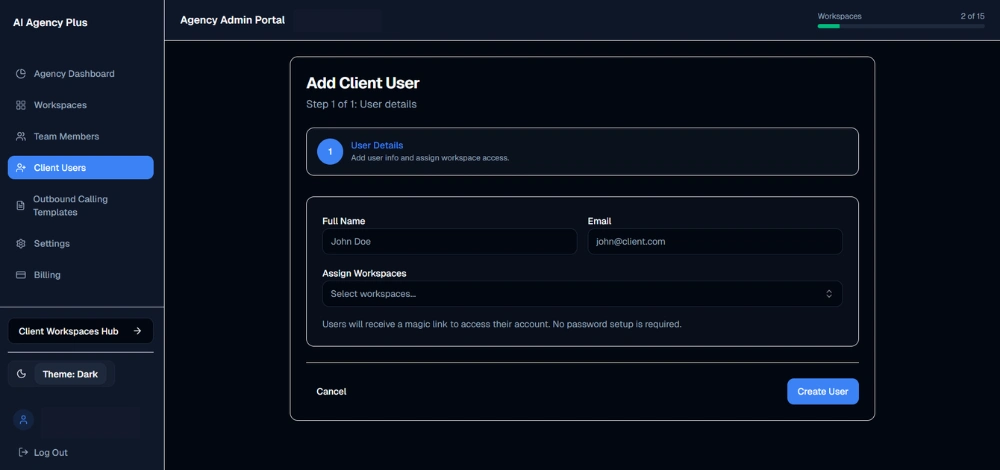Go to Workspaces in sidebar

(x=80, y=105)
